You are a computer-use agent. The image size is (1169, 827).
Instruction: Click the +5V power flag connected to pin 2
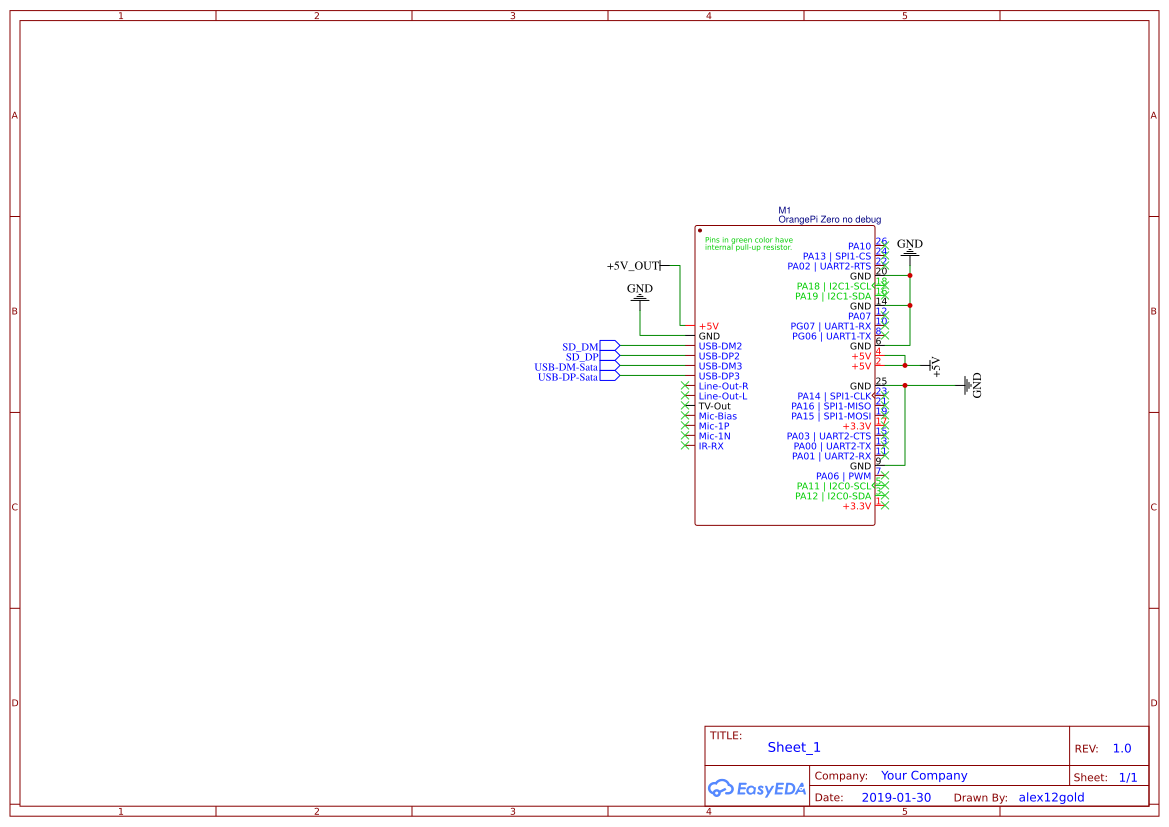pyautogui.click(x=934, y=366)
